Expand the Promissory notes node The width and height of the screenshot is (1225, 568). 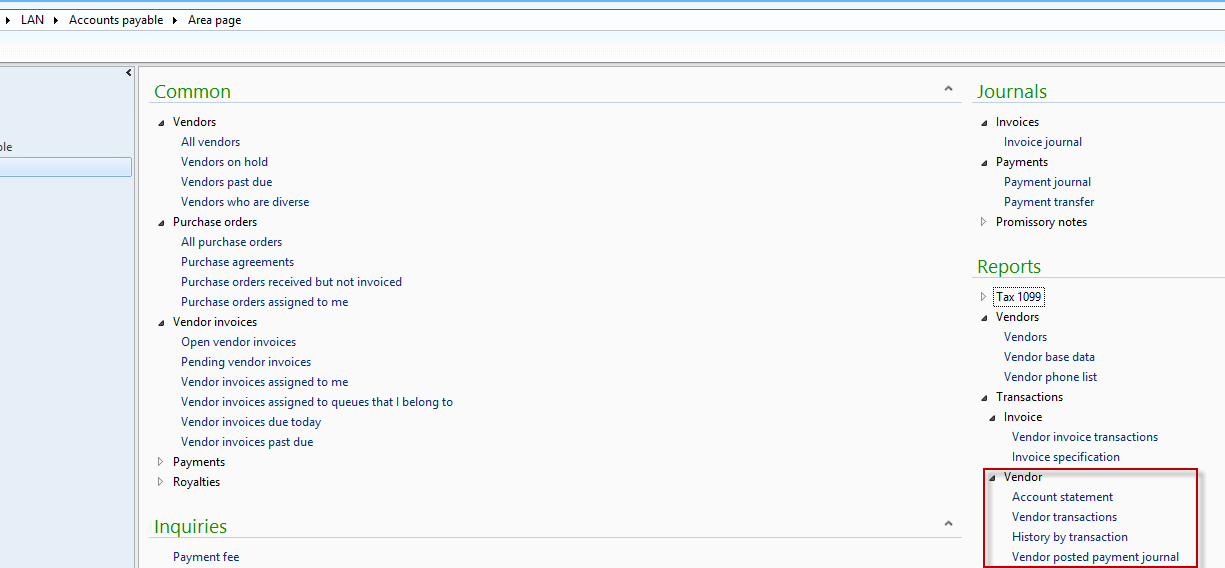tap(983, 222)
